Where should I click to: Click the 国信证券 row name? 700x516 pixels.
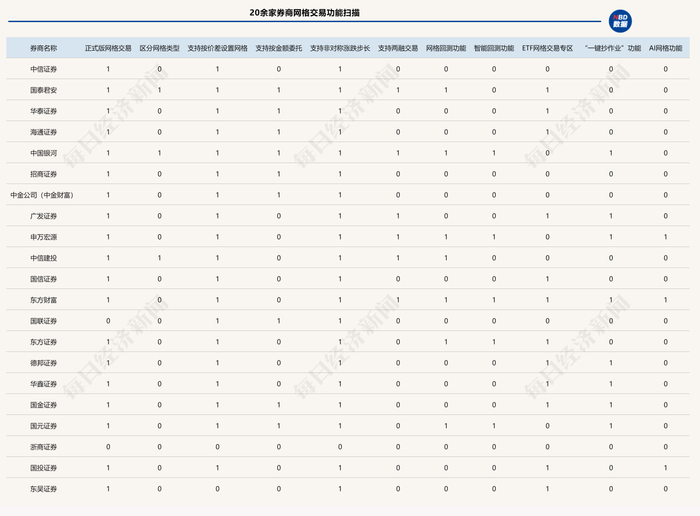point(43,279)
